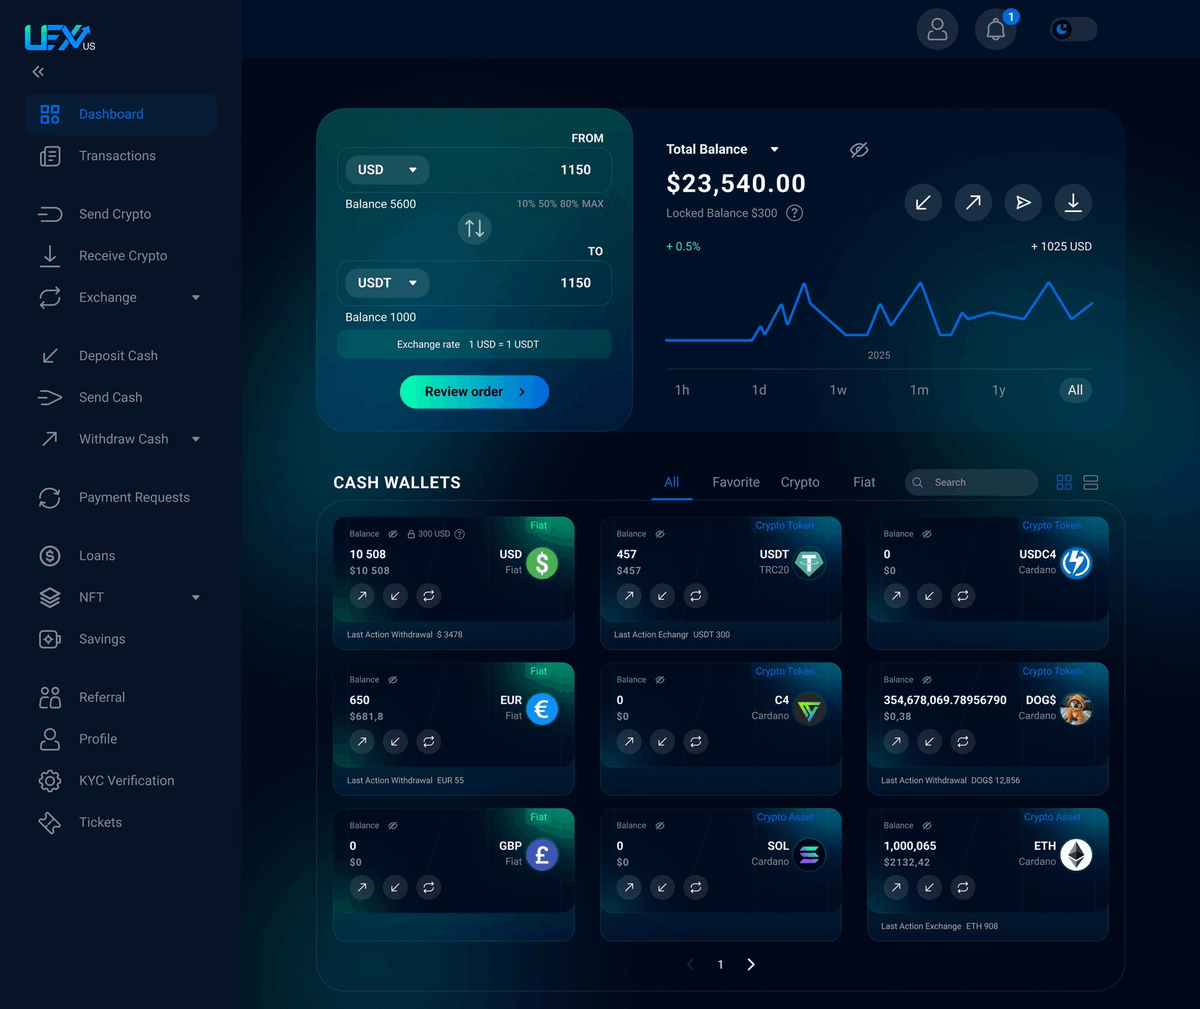Select the Favorite wallets tab

click(x=736, y=482)
